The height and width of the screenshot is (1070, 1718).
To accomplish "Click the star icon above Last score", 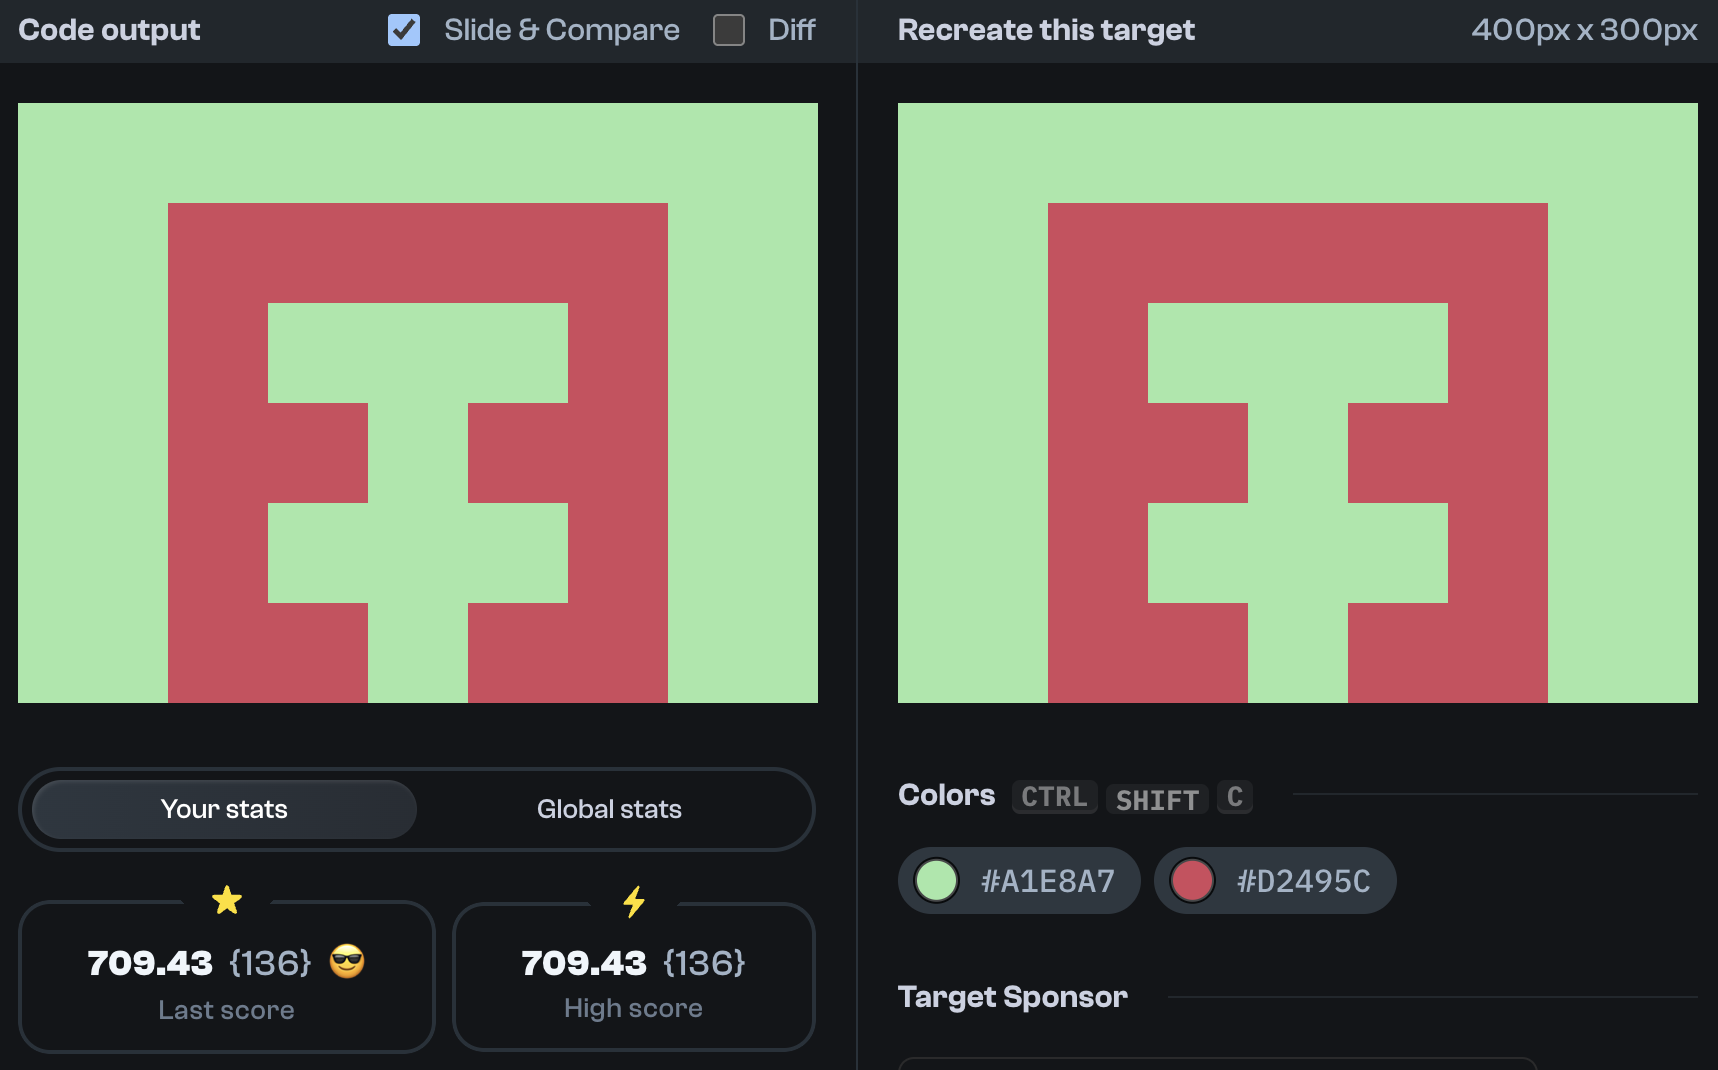I will [x=226, y=901].
